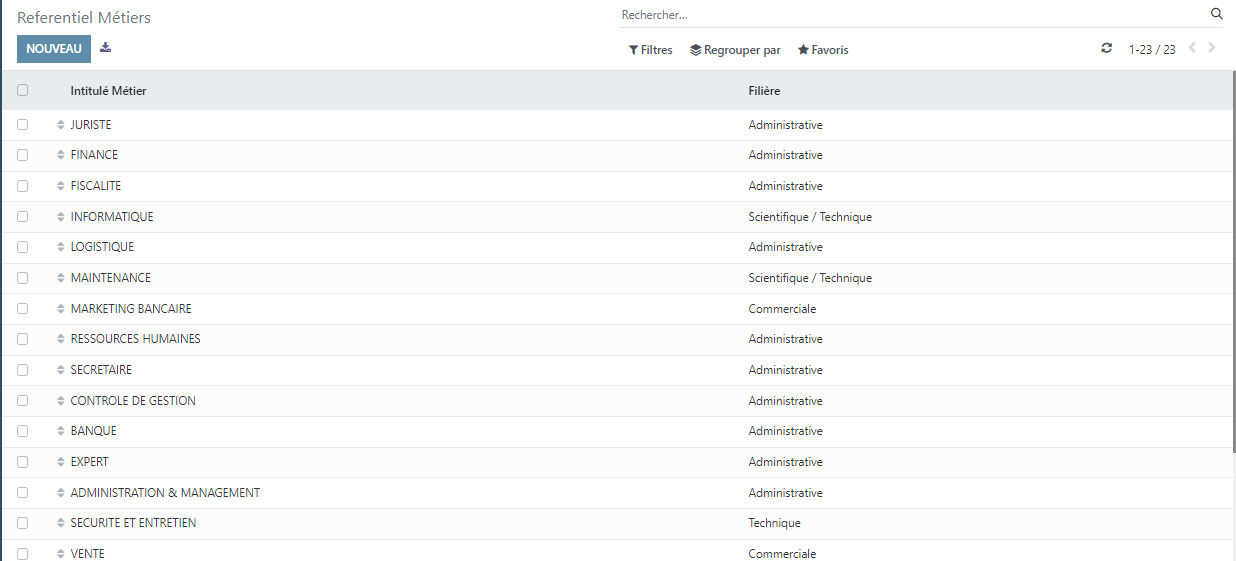Screen dimensions: 1236x561
Task: Check the RESSOURCES HUMAINES row checkbox
Action: click(x=22, y=339)
